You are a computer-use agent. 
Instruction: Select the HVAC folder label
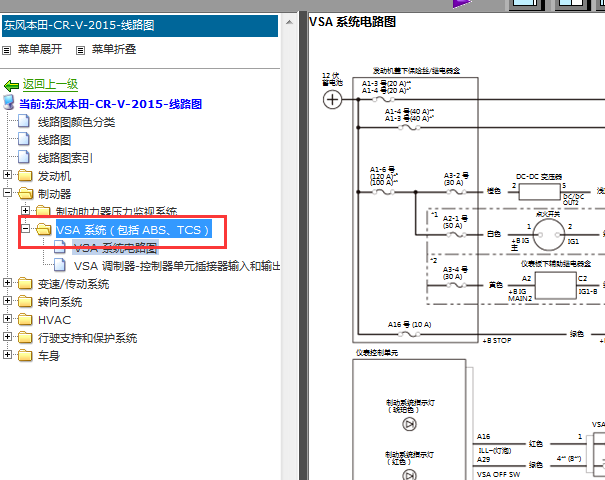pos(54,320)
